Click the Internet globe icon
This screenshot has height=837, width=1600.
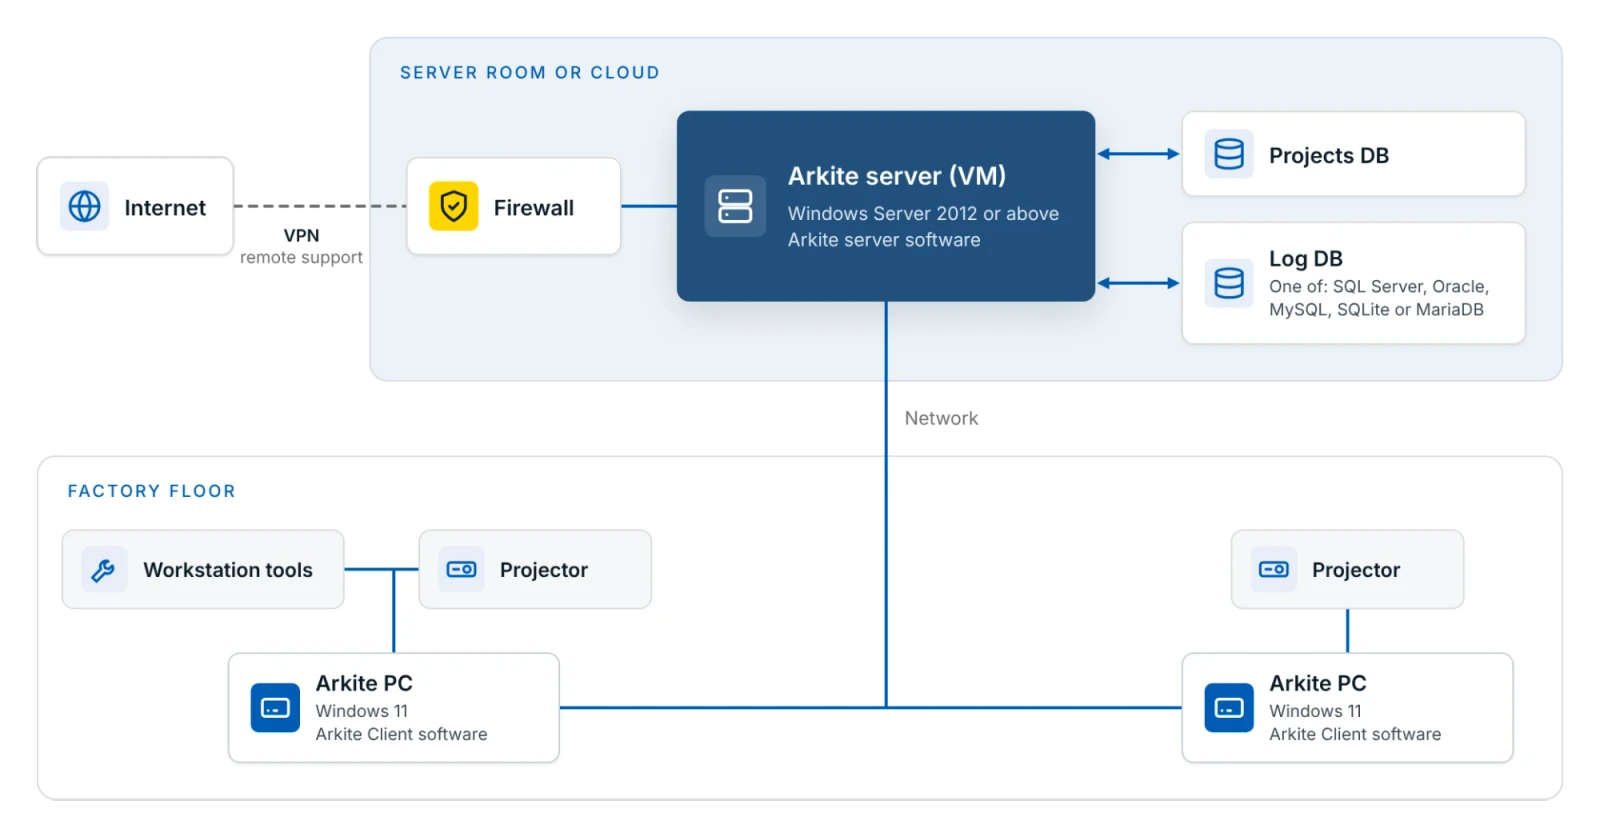84,206
